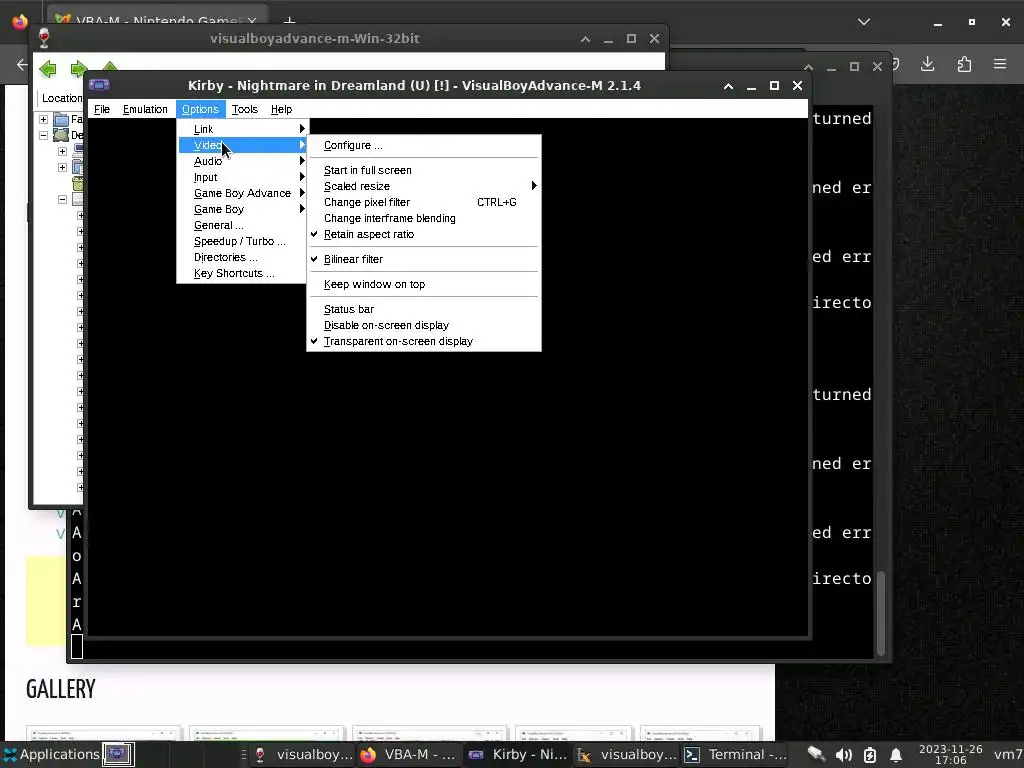Open Directories ... settings
The image size is (1024, 768).
pos(242,257)
